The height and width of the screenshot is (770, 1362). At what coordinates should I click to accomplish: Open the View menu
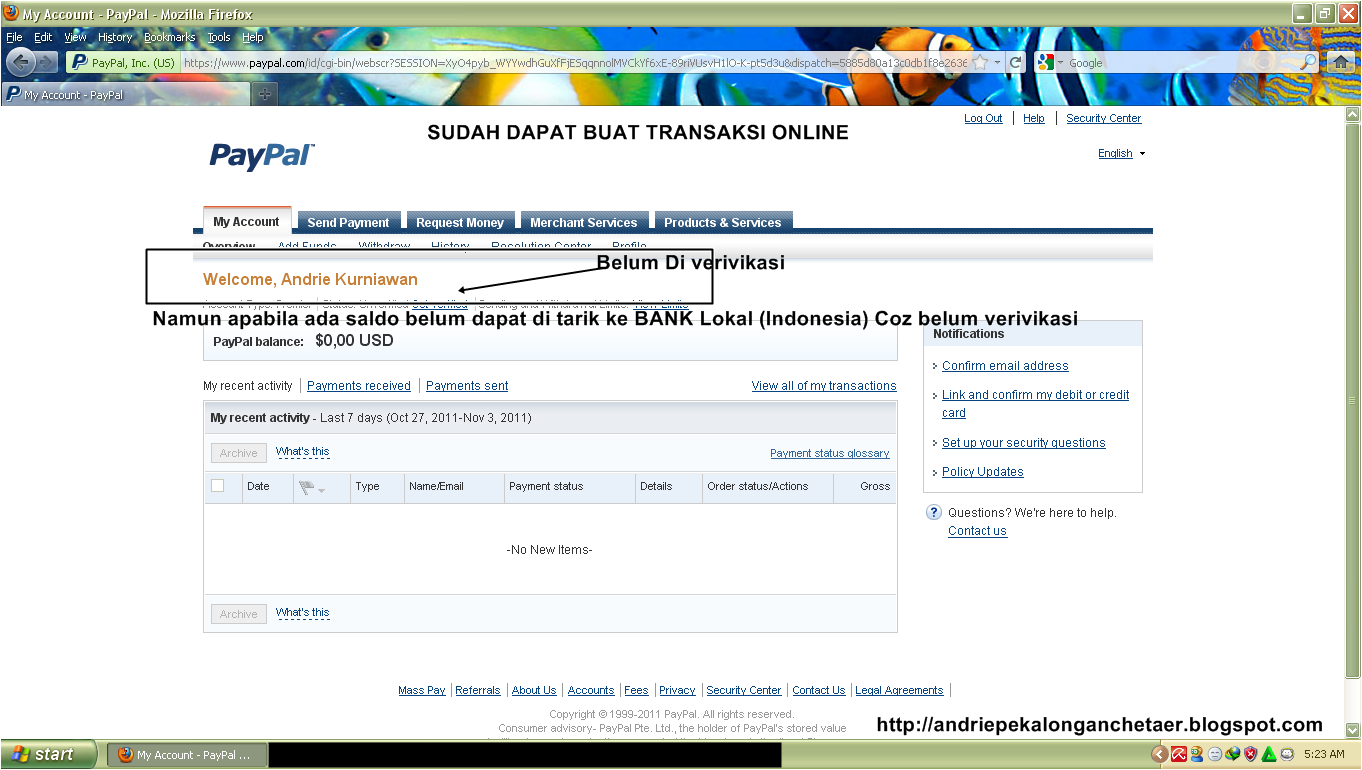click(x=75, y=37)
